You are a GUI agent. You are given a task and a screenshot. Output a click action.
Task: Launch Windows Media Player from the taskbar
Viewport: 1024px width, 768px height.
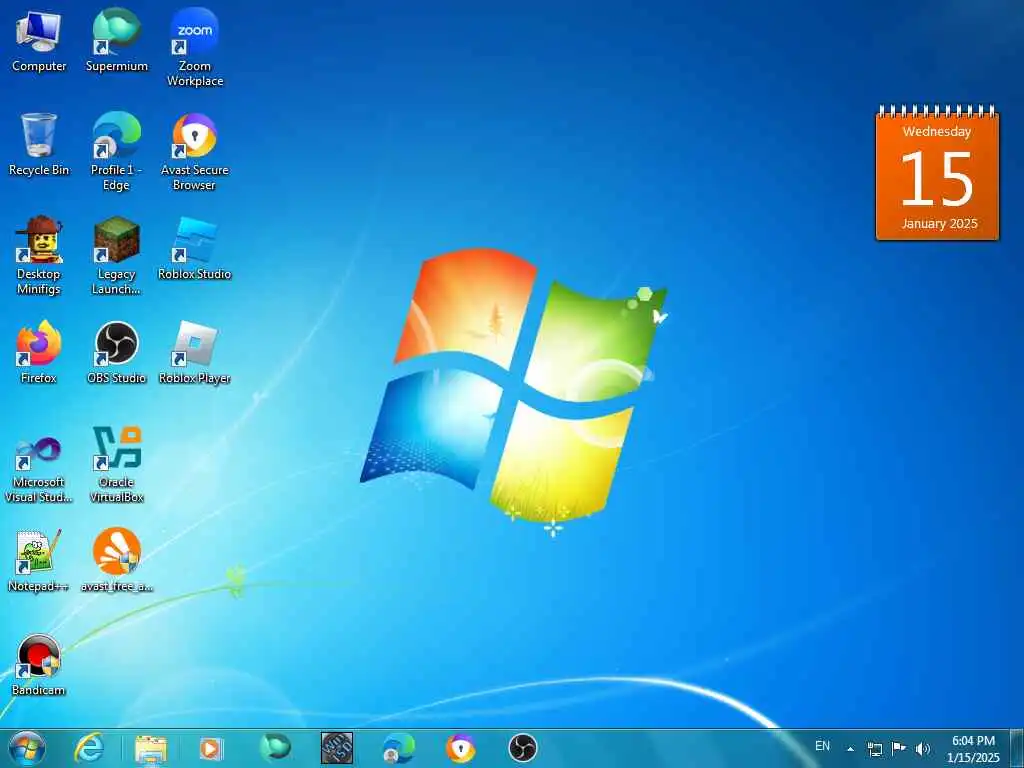tap(211, 748)
